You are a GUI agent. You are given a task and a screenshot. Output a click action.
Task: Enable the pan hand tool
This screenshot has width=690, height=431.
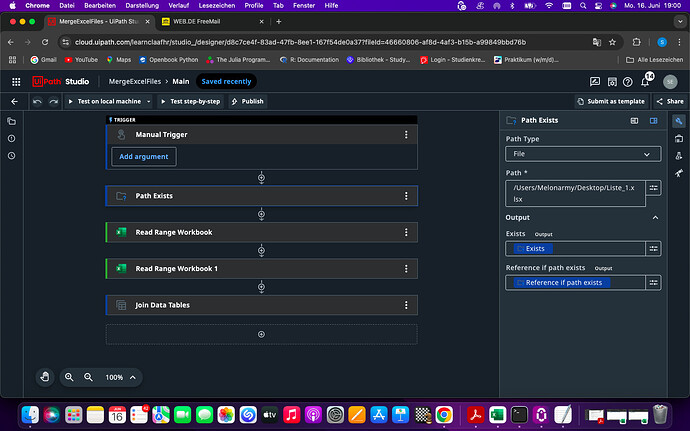45,377
